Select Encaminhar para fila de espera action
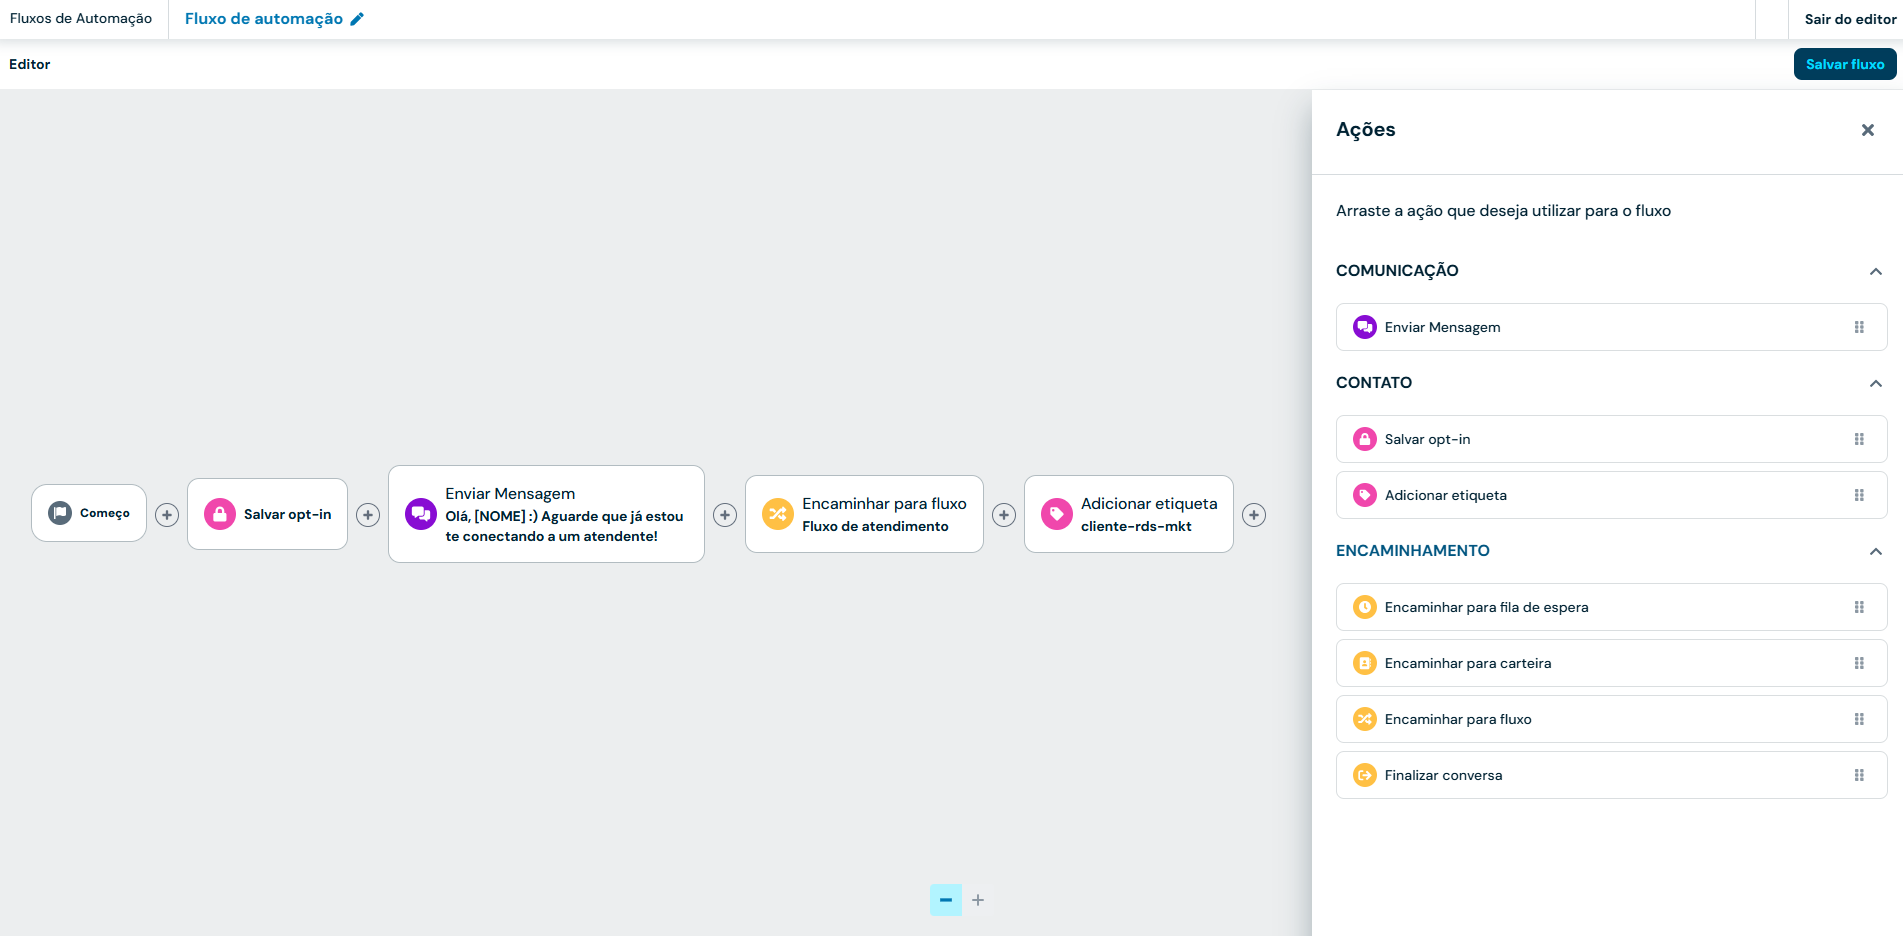 1485,607
